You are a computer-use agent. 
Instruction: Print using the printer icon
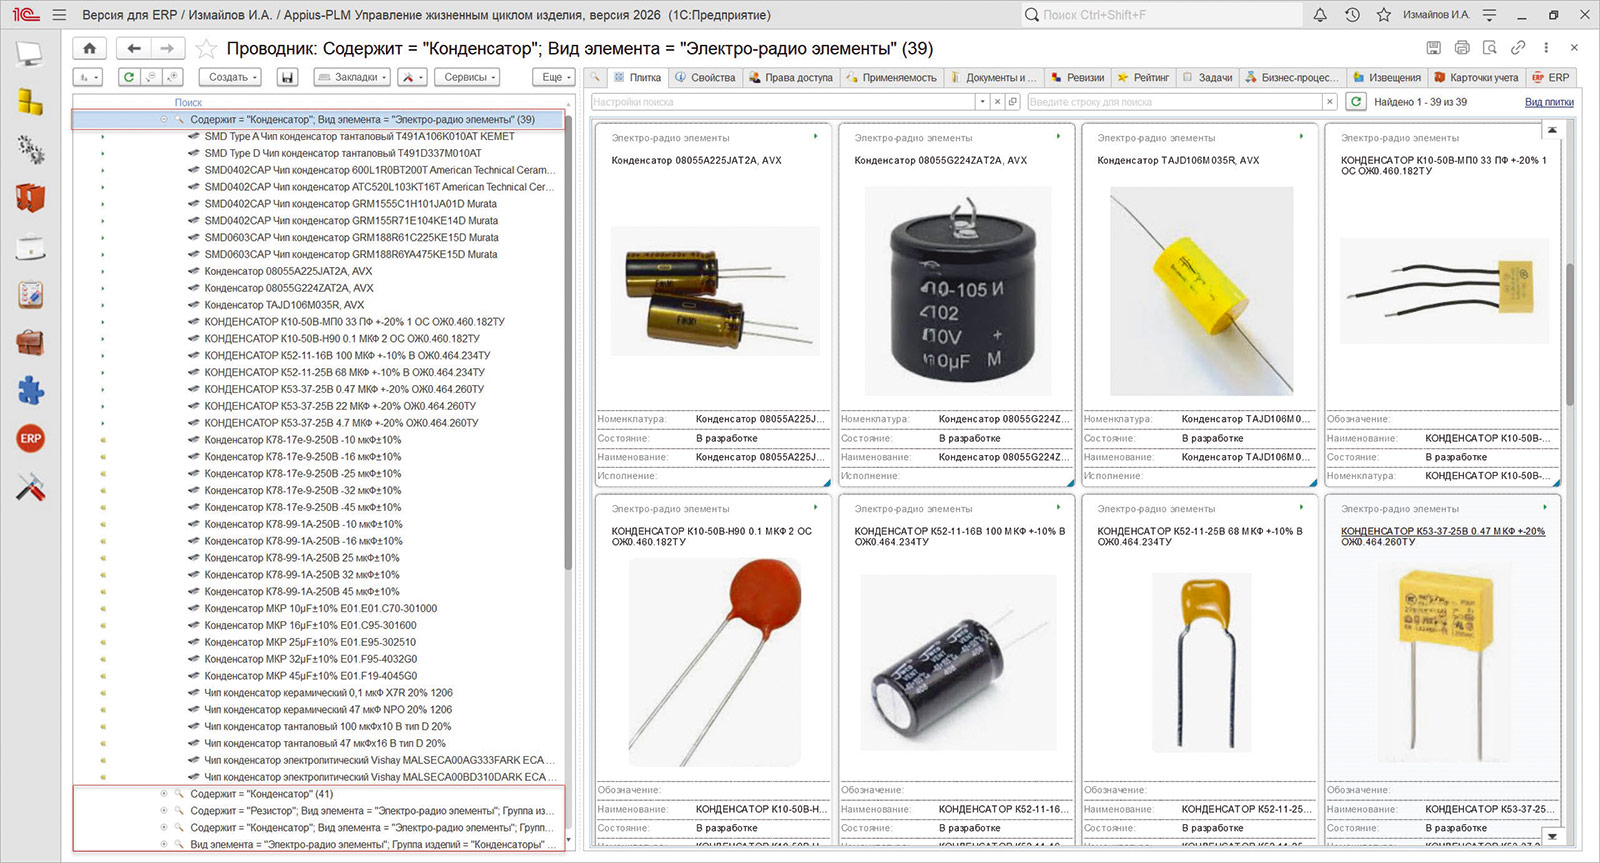[x=1462, y=47]
